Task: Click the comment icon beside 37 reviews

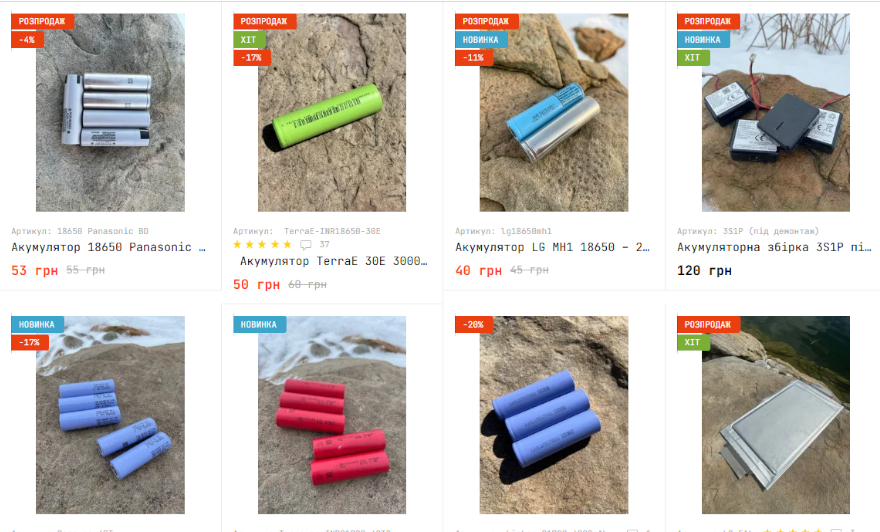Action: tap(306, 245)
